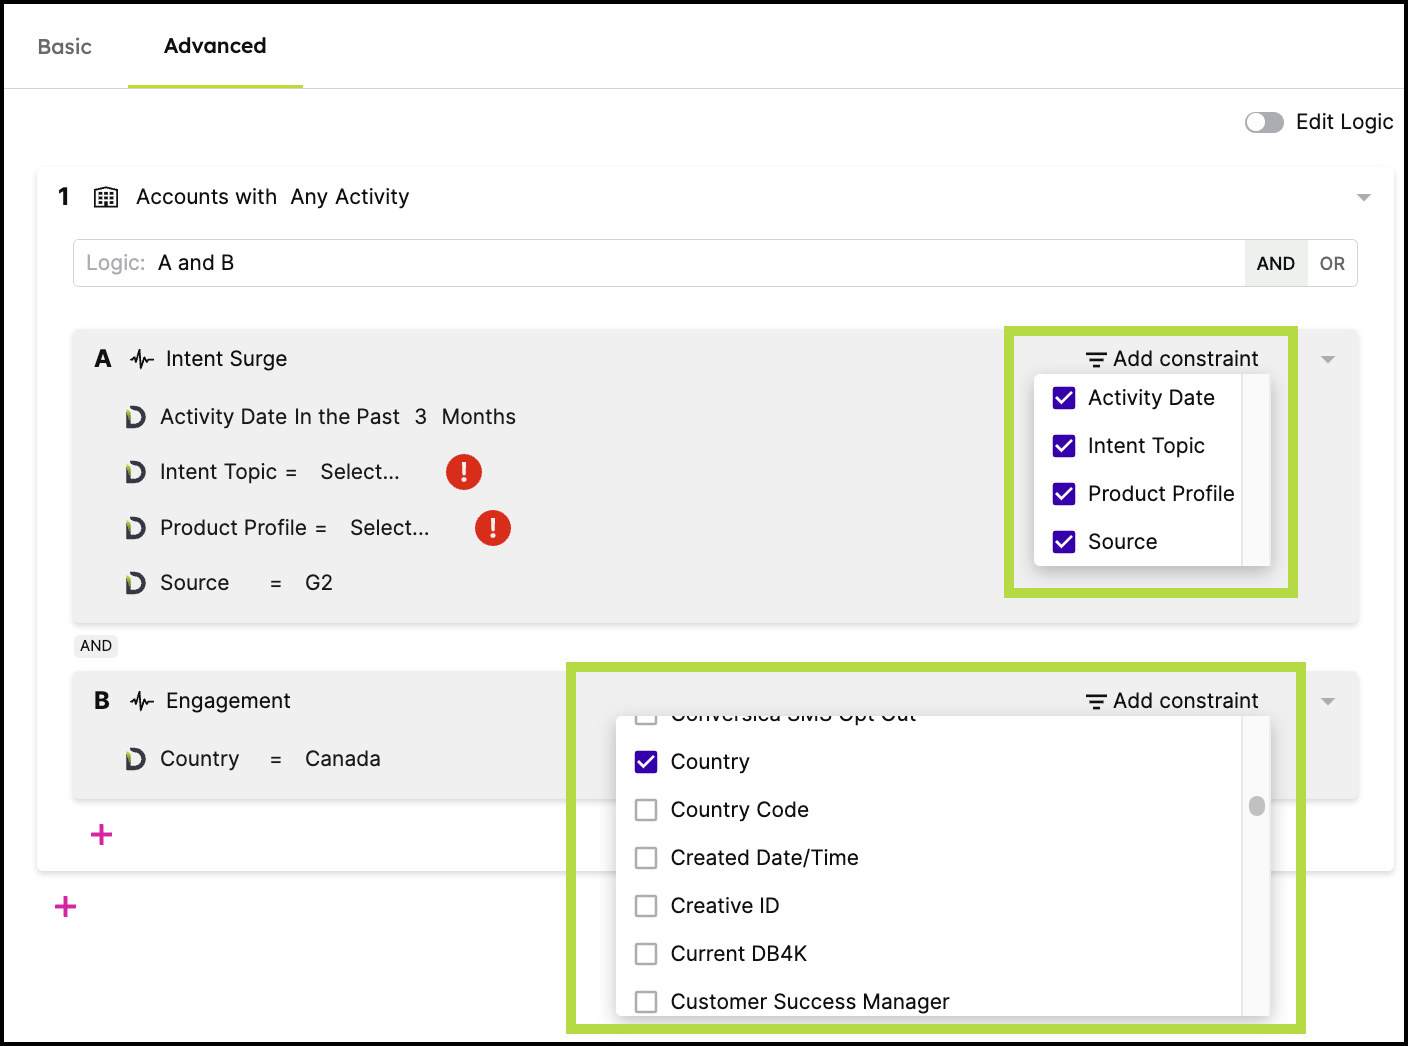Change the Months time unit

(479, 417)
